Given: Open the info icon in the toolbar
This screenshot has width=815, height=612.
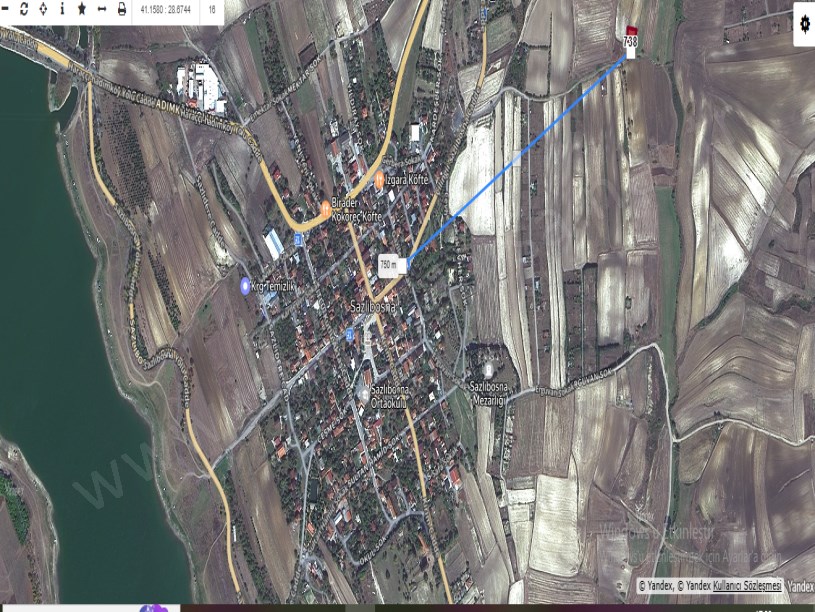Looking at the screenshot, I should tap(62, 9).
